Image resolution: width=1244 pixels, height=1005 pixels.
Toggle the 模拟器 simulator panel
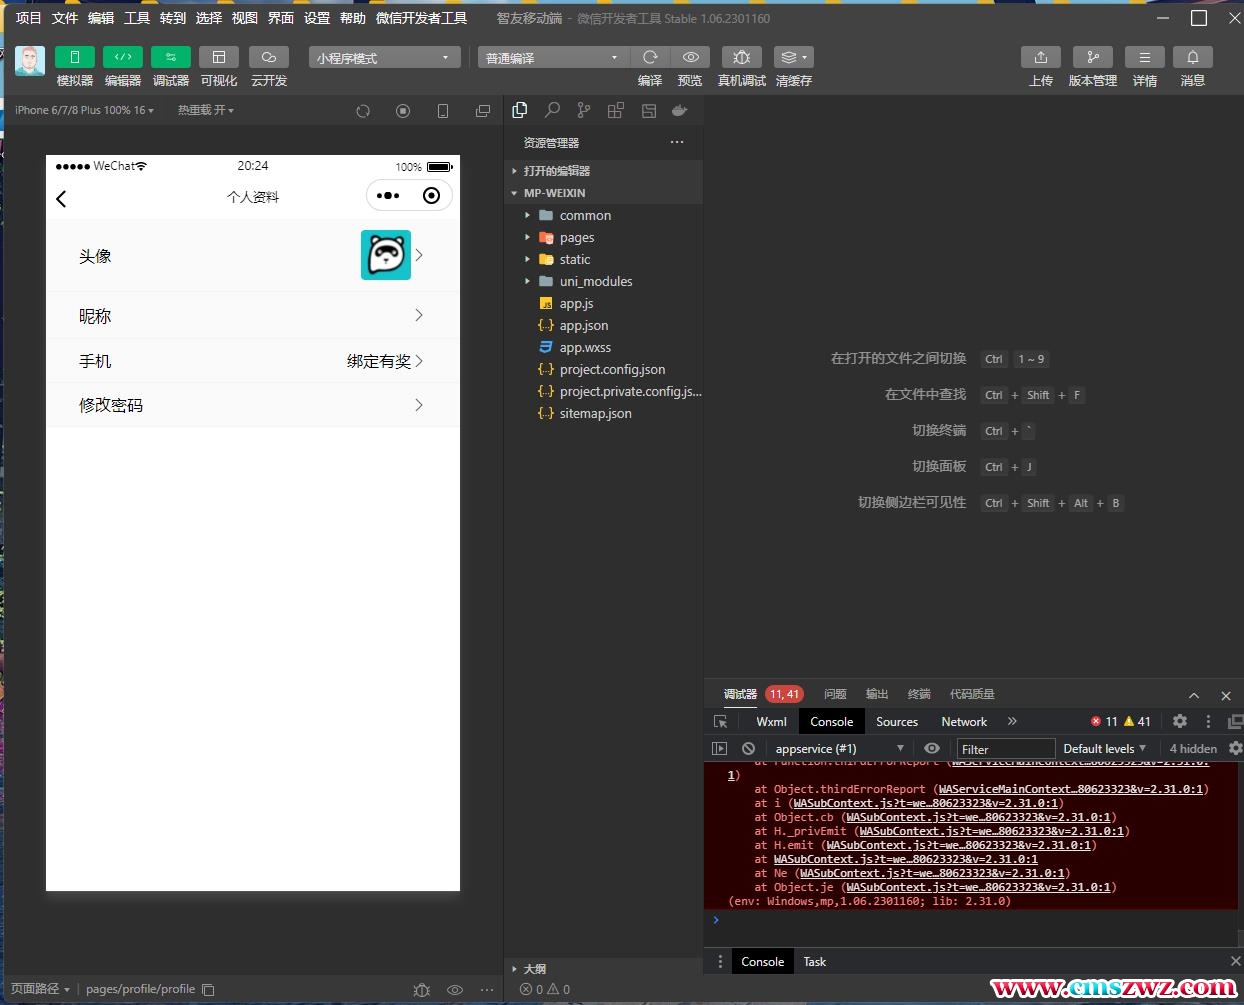pyautogui.click(x=74, y=57)
